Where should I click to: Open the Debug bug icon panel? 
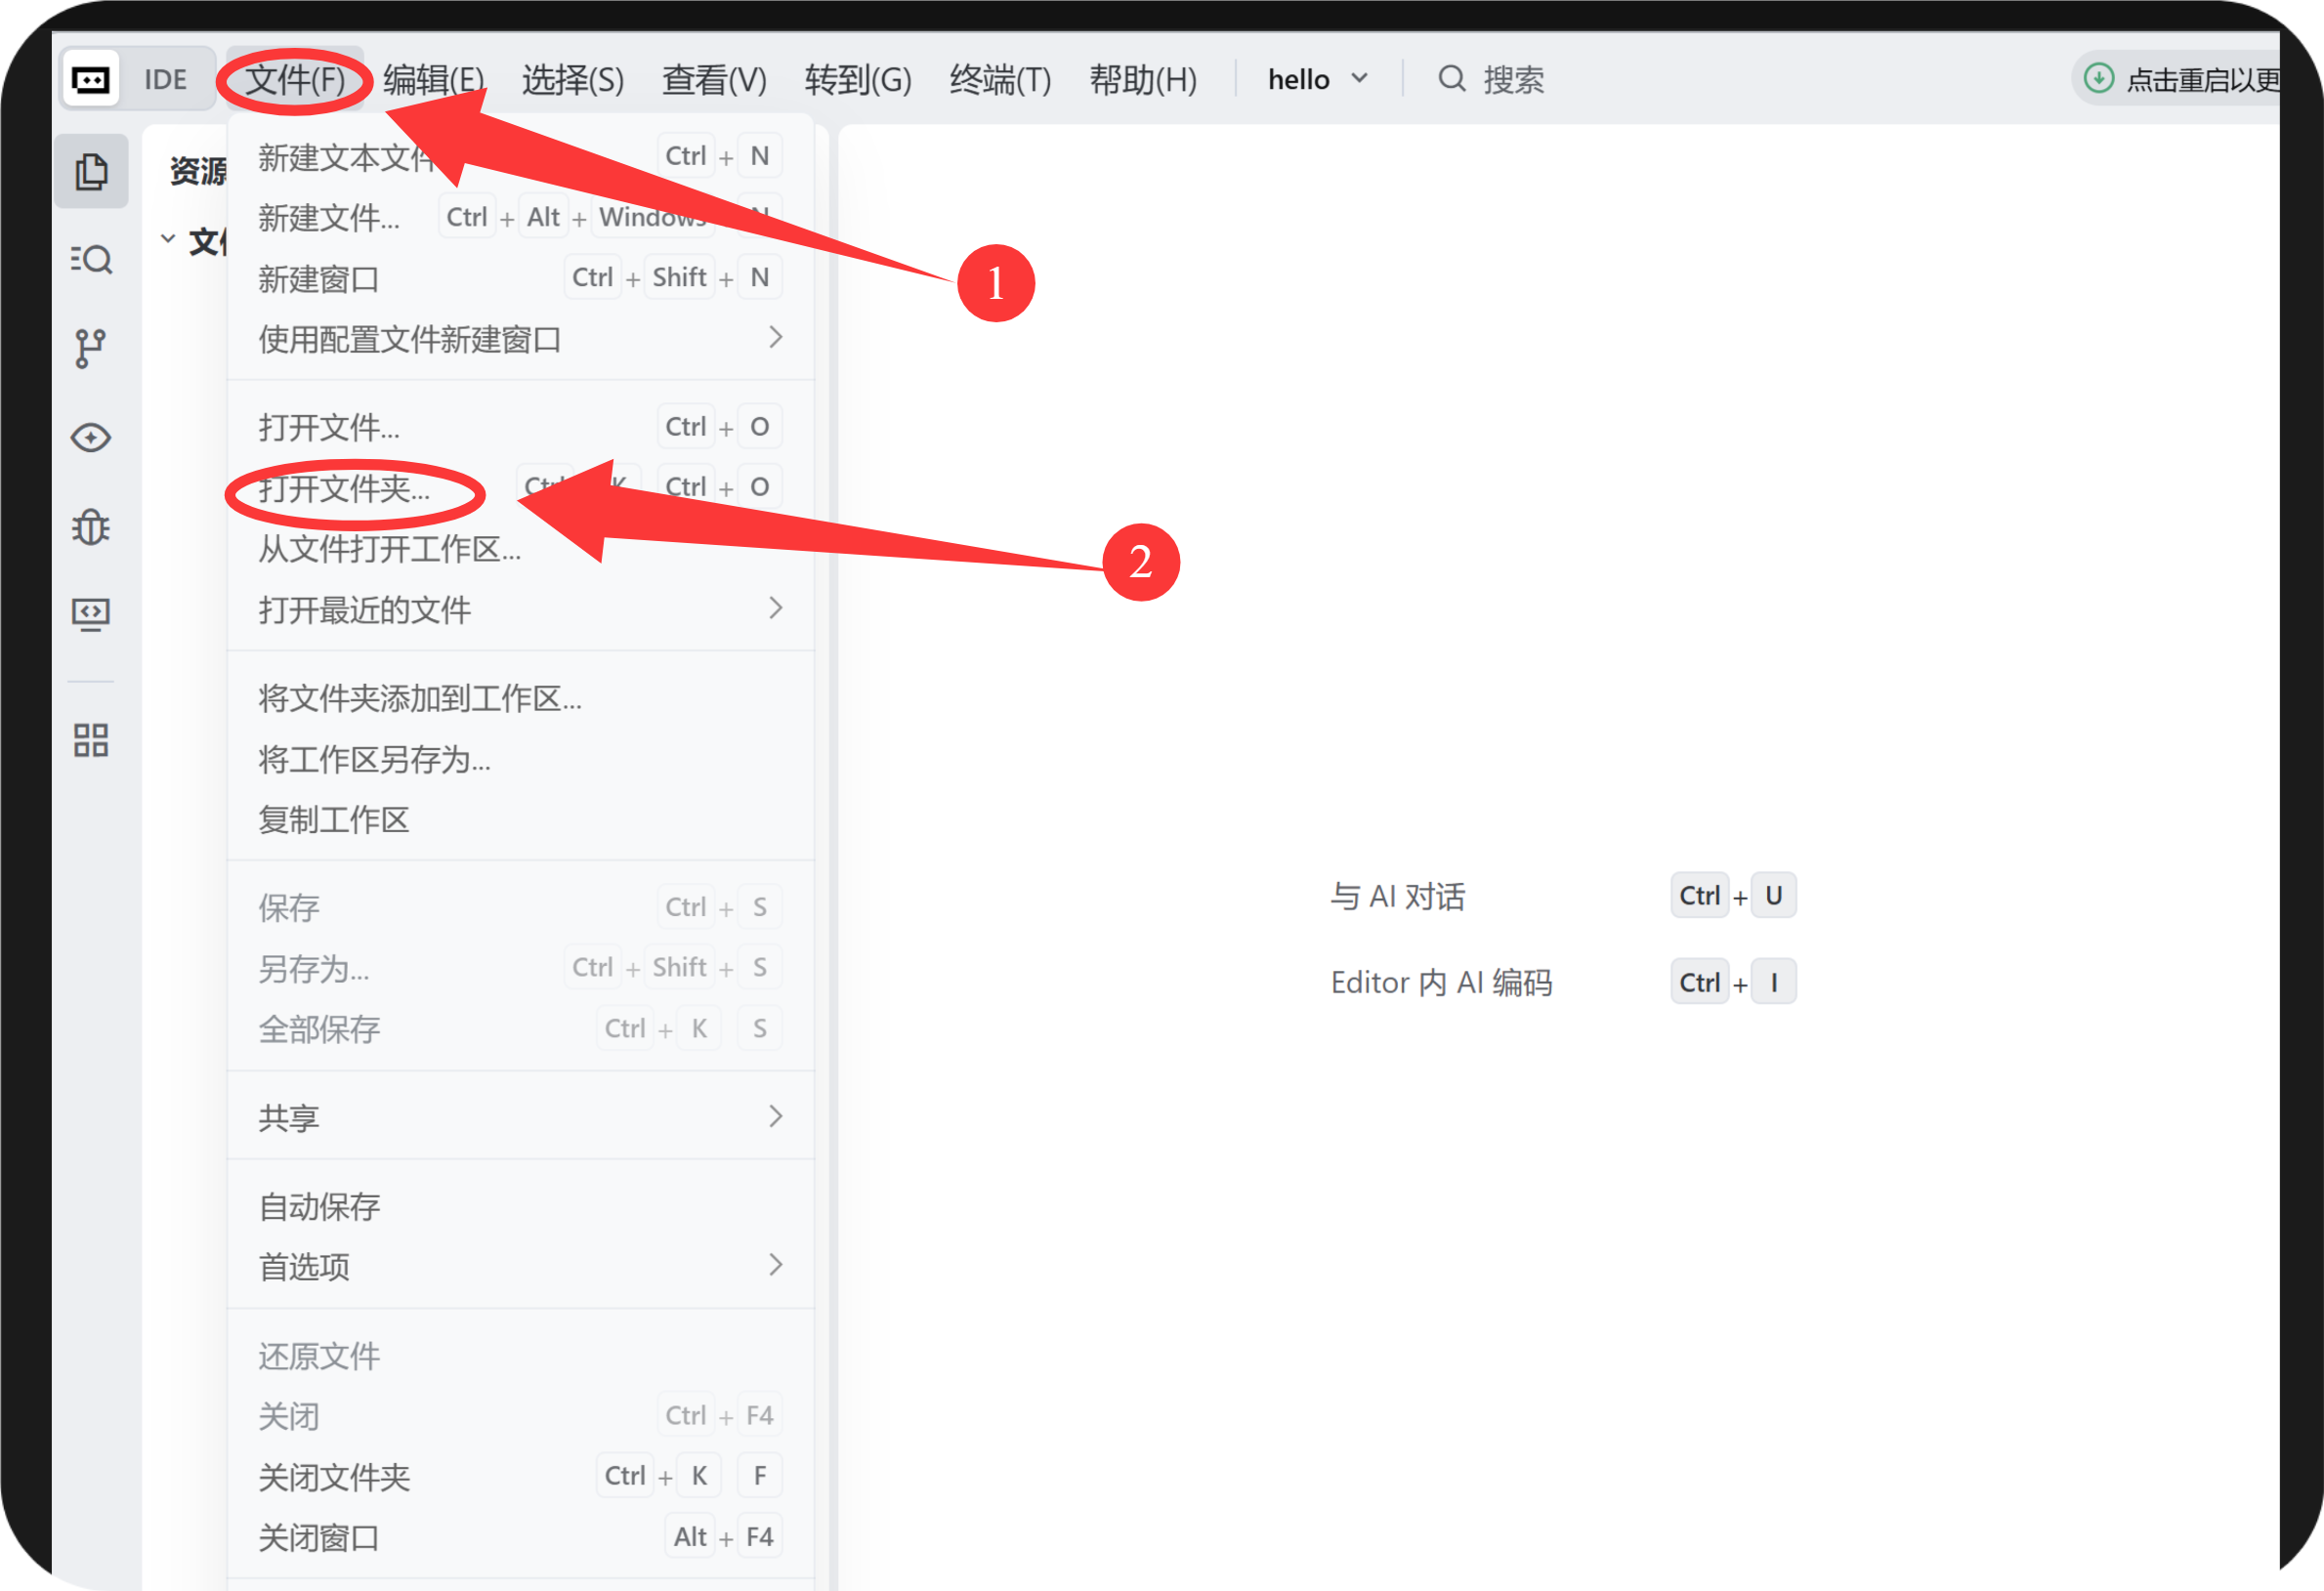[91, 526]
